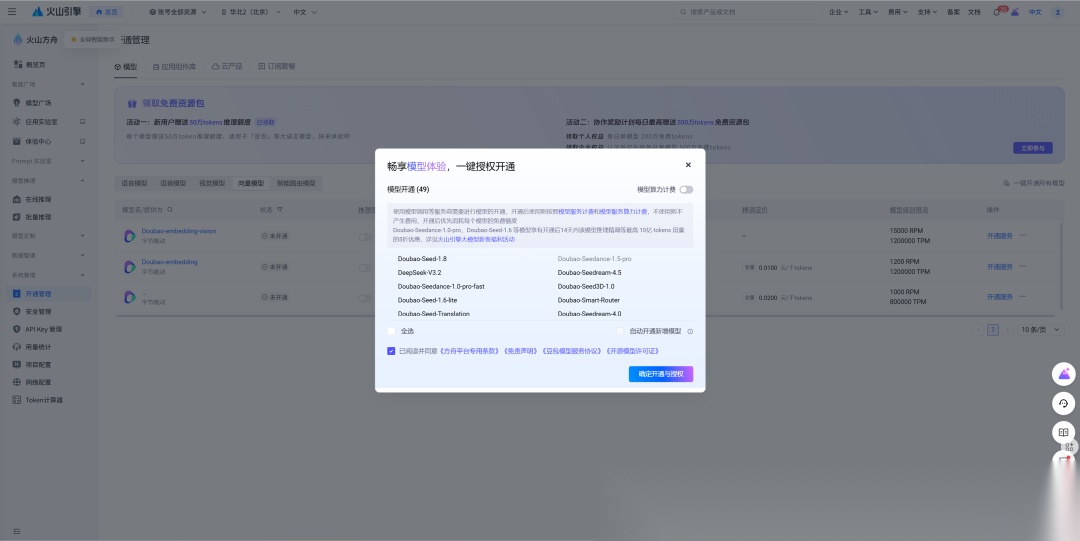Click 开通服务 for the 15000 RPM row
Screen dimensions: 1080x541
[999, 236]
